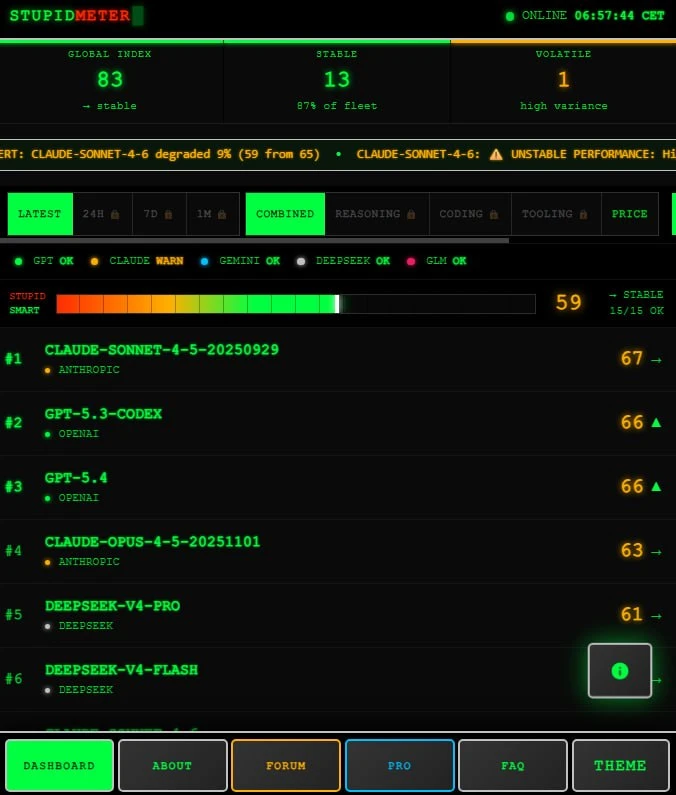Open the FAQ page
The height and width of the screenshot is (795, 676).
513,765
